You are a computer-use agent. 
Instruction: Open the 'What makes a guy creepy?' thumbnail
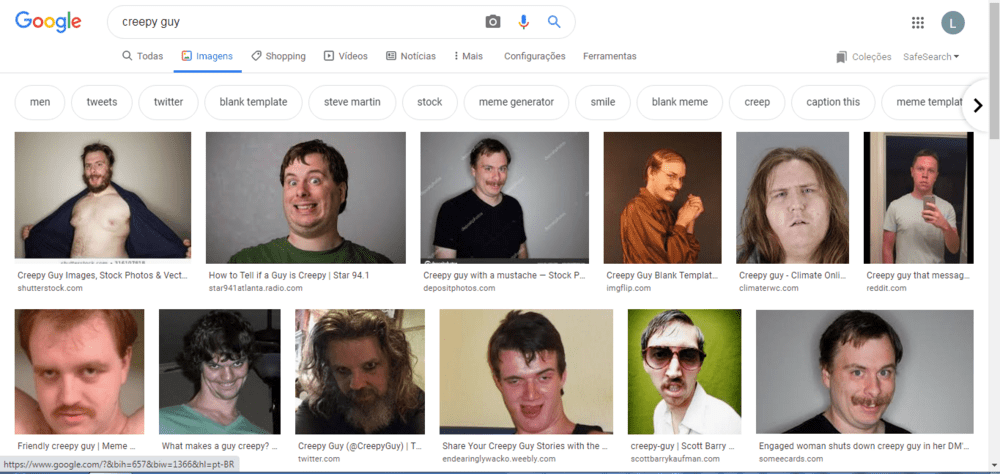[219, 371]
